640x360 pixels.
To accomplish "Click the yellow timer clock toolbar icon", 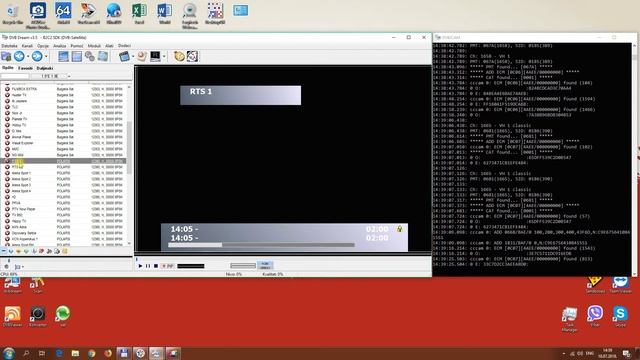I will [x=179, y=56].
